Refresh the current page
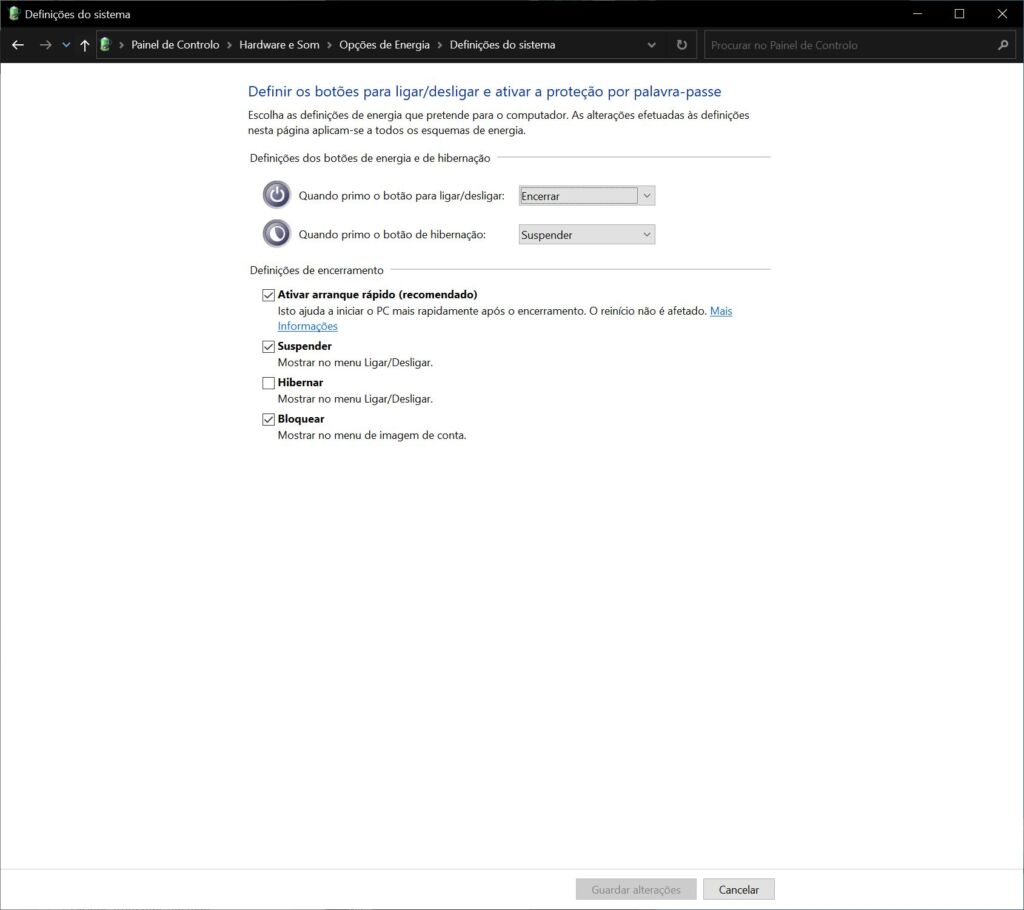Image resolution: width=1024 pixels, height=910 pixels. (x=681, y=44)
